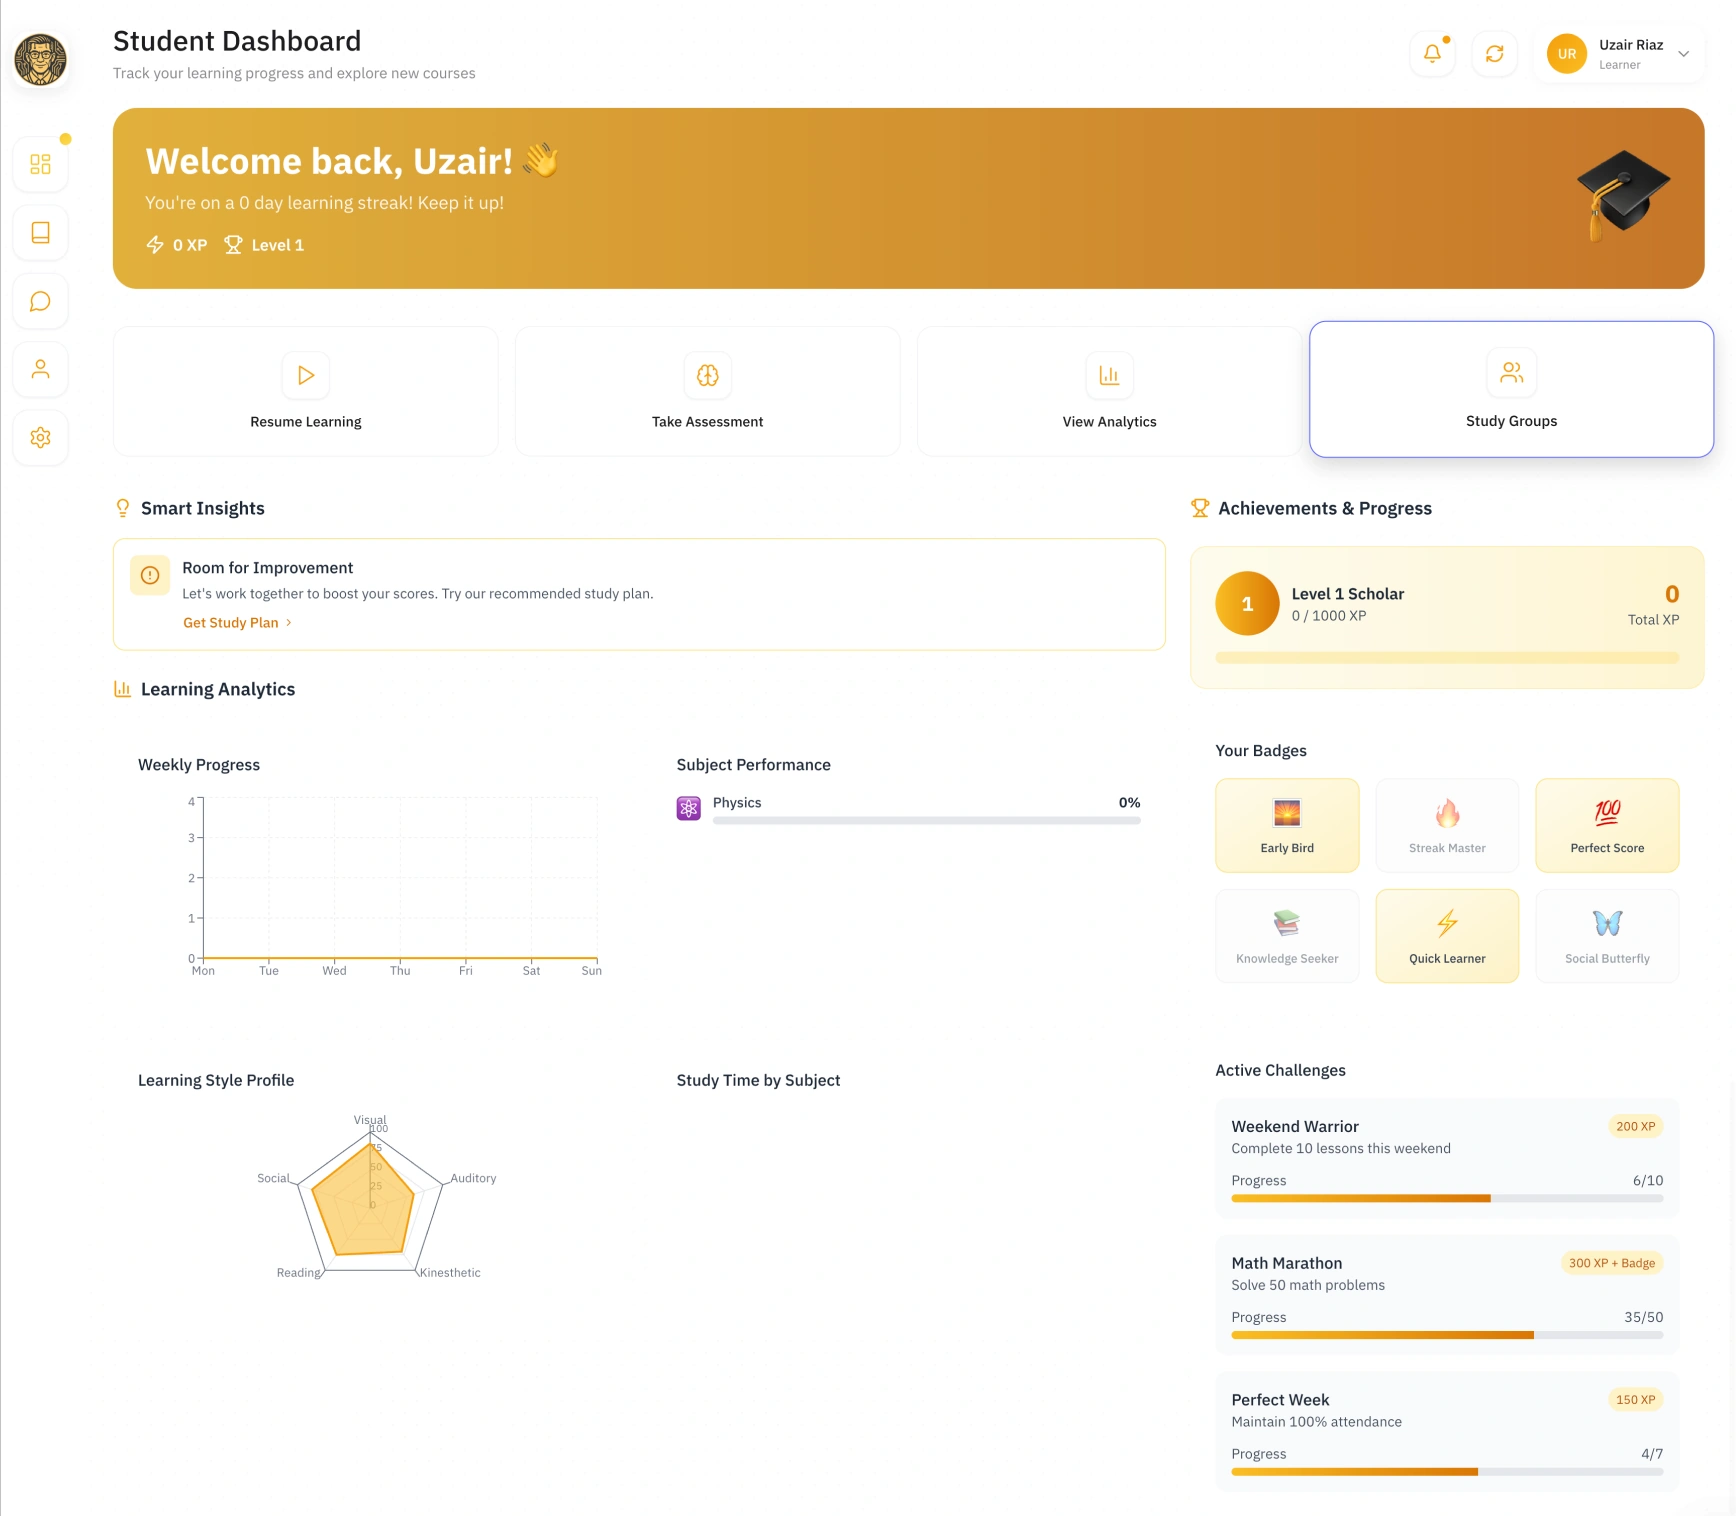Click the Physics subject performance row
Screen dimensions: 1736x1516
click(908, 809)
